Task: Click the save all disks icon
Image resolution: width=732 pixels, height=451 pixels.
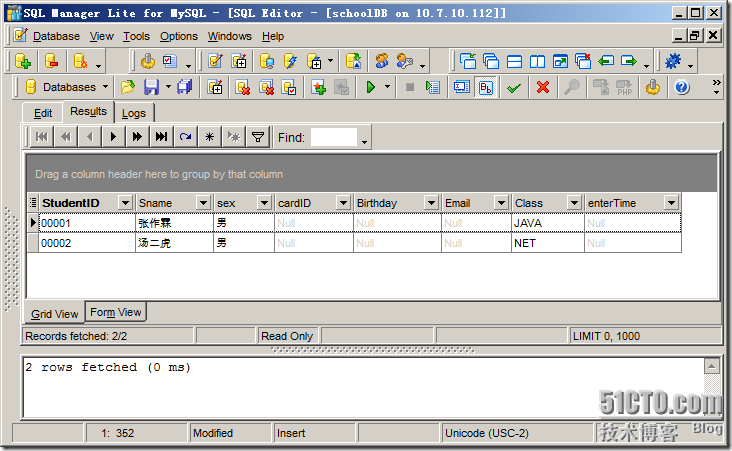Action: (185, 87)
